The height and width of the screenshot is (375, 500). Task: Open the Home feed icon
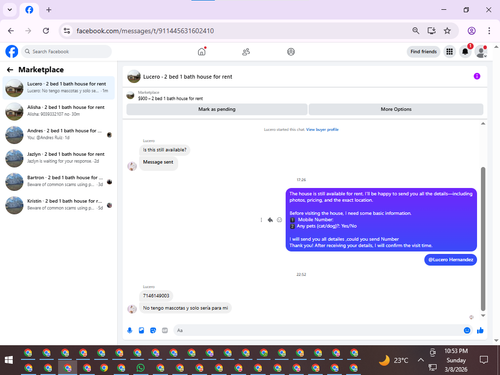pyautogui.click(x=202, y=52)
